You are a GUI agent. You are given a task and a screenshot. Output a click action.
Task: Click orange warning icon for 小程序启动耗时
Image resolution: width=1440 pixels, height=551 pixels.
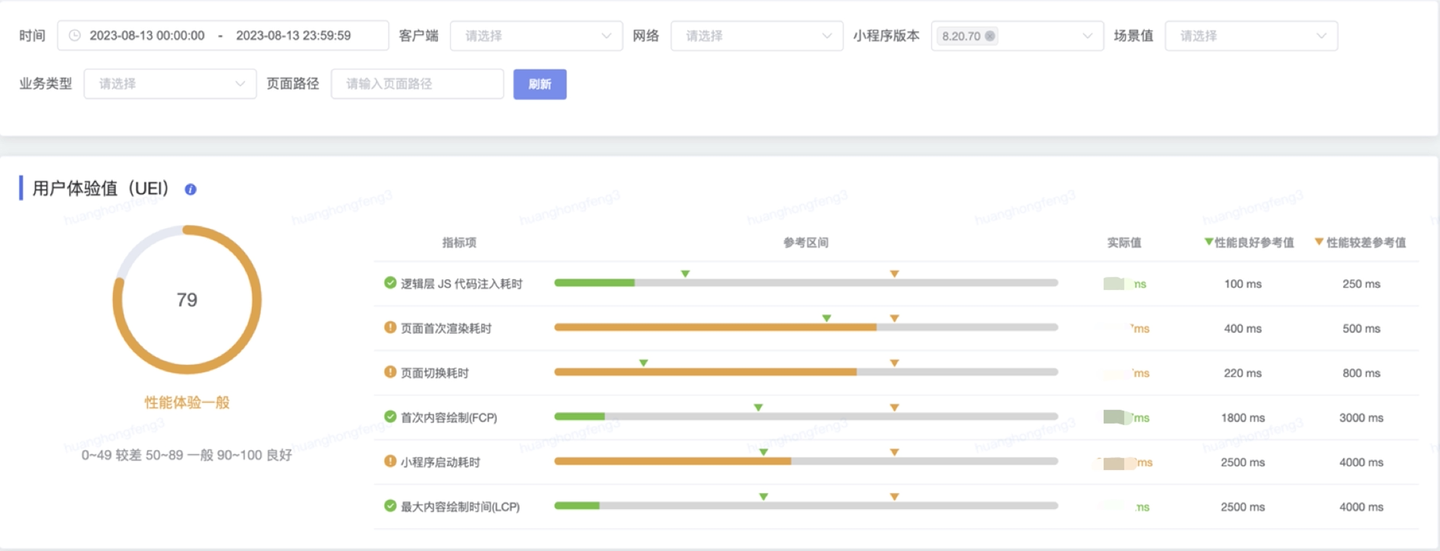tap(390, 462)
